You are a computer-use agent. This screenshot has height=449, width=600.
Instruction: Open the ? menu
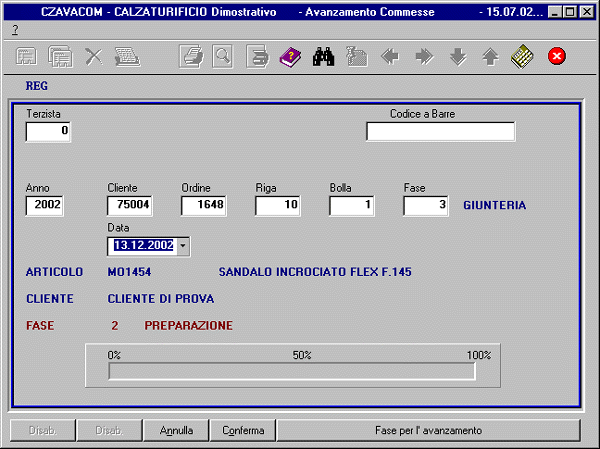[15, 30]
